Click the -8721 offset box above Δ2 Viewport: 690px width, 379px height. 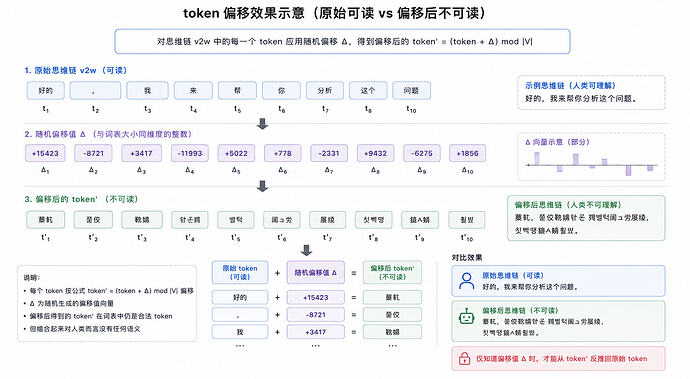pos(93,153)
